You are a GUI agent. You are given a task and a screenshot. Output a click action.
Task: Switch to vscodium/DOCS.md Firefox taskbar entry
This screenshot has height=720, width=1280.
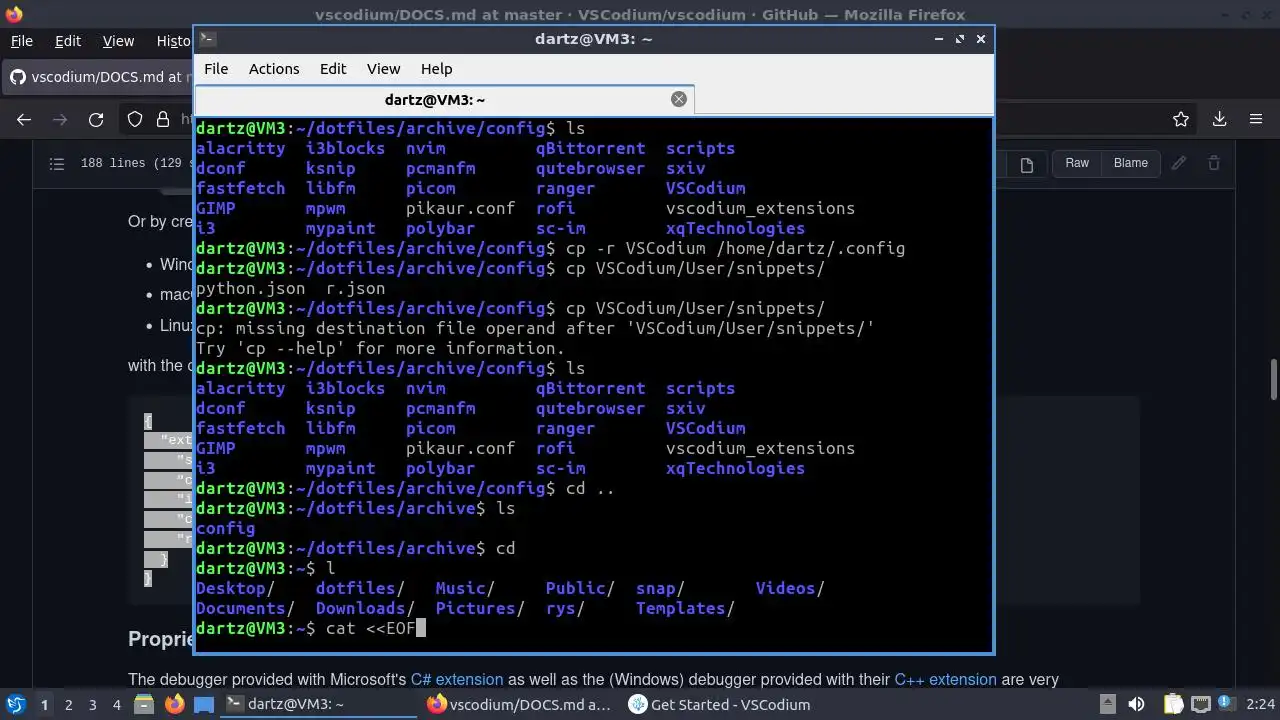click(x=520, y=704)
